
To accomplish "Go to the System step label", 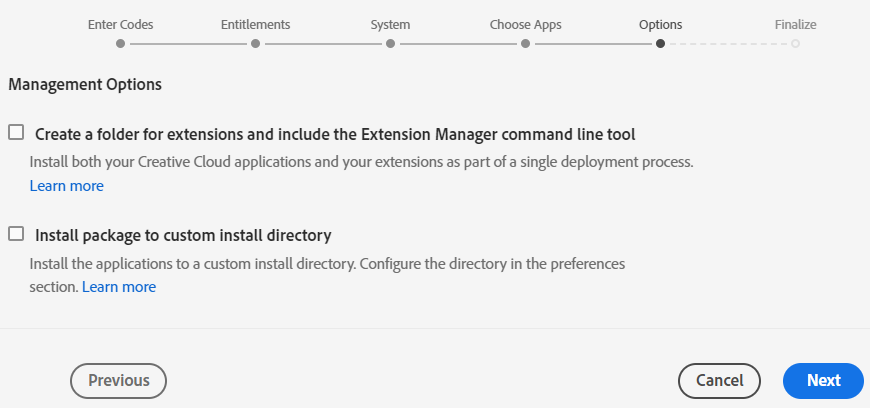I will pos(390,24).
